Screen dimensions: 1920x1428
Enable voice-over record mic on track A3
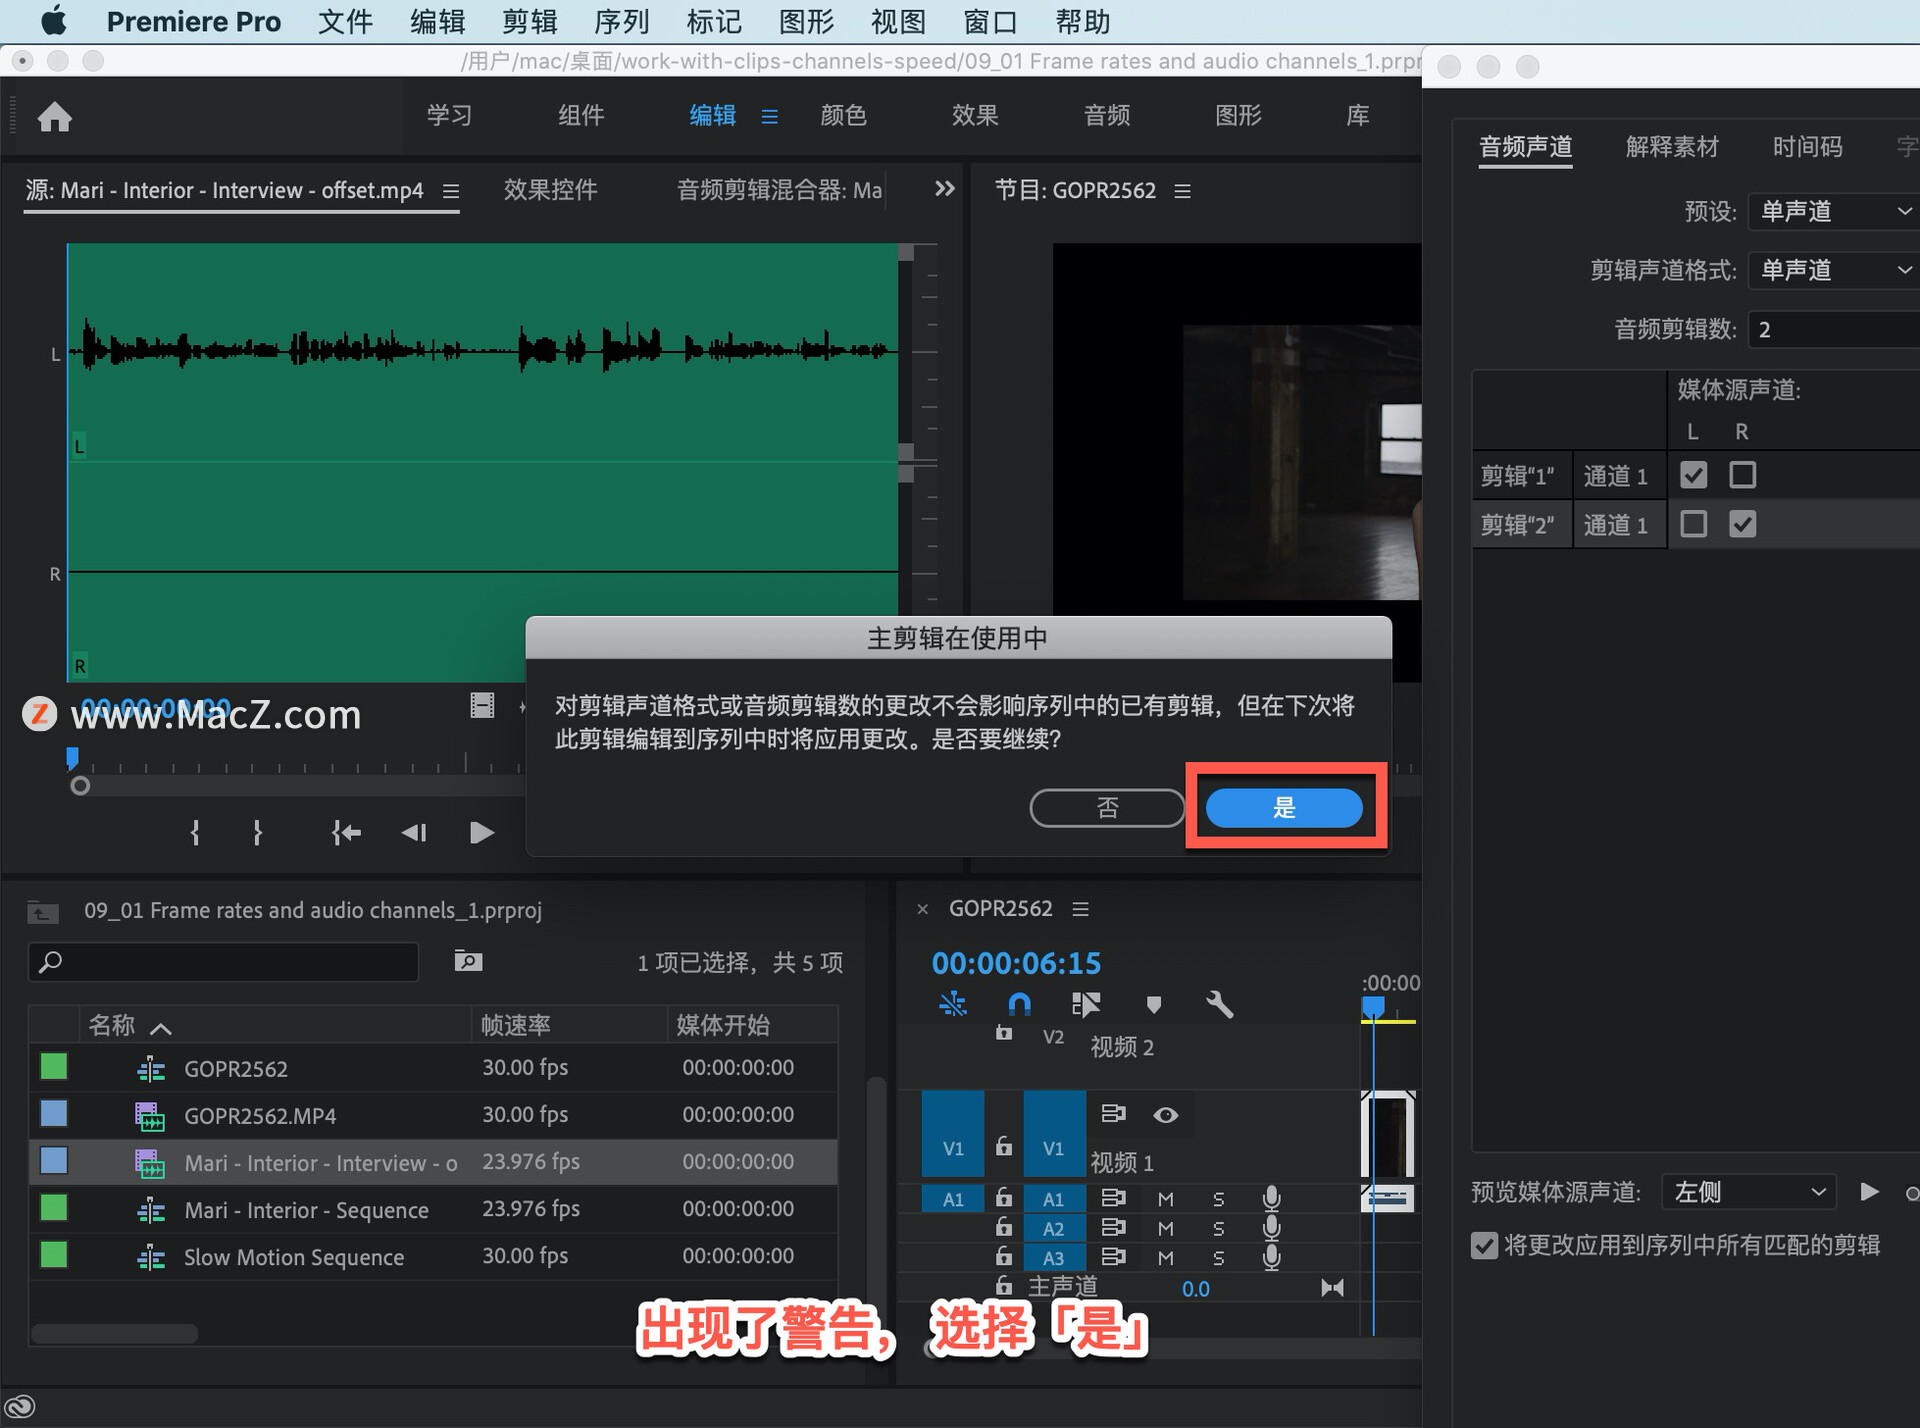click(1272, 1258)
